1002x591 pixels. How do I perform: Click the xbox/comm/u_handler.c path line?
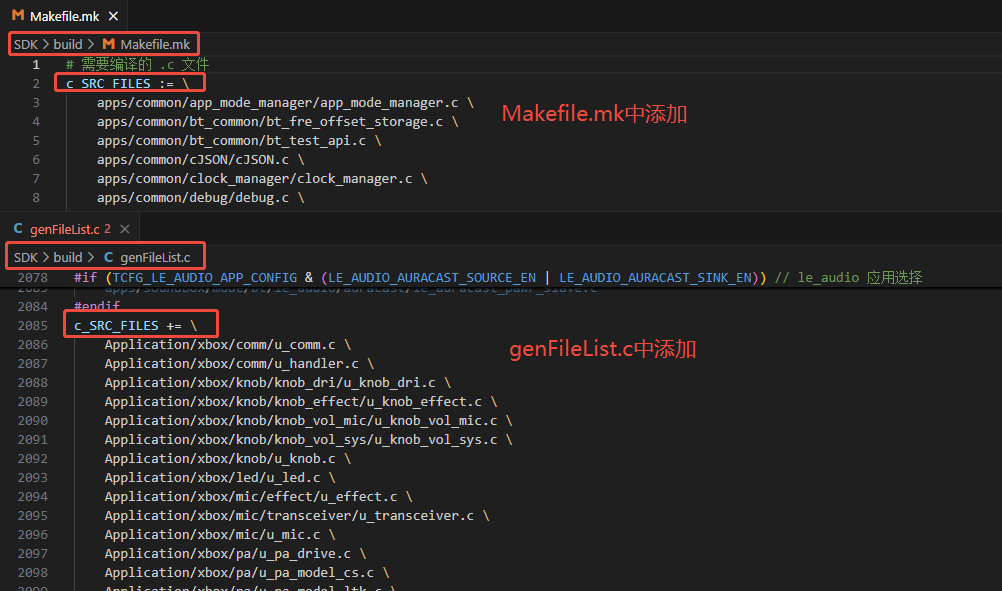pos(239,364)
